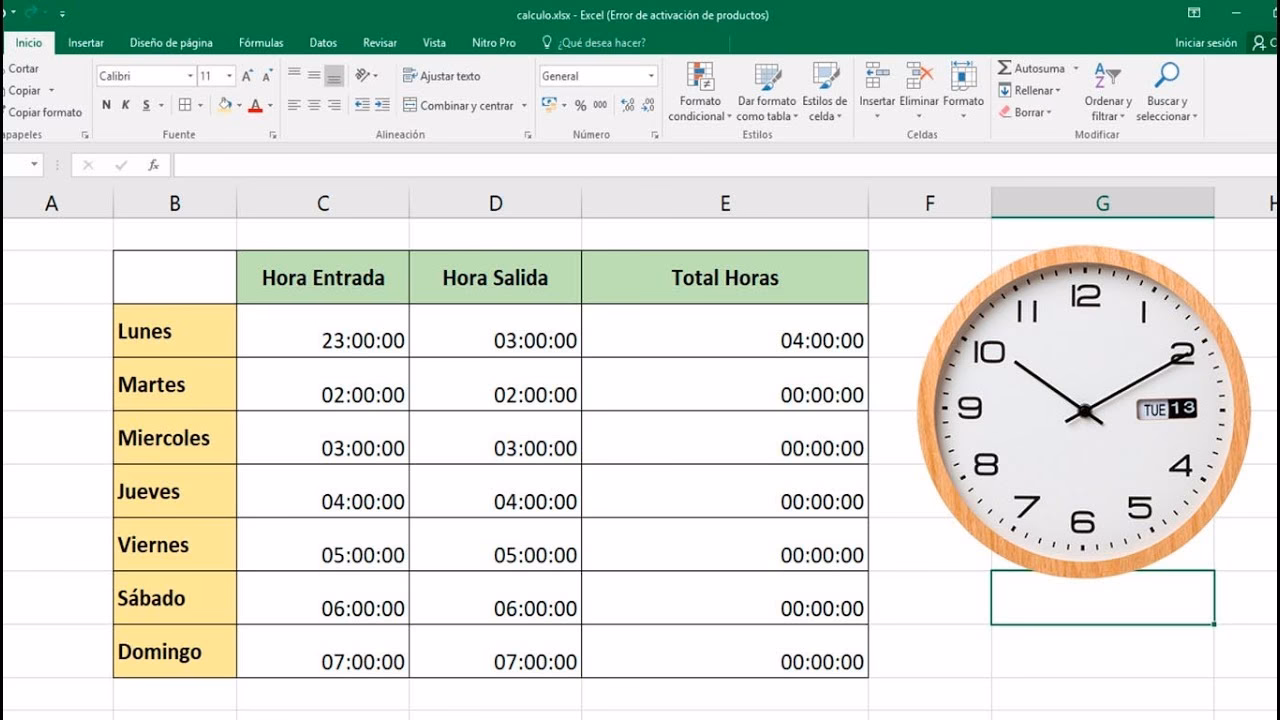Toggle bold formatting with the N icon
The height and width of the screenshot is (720, 1280).
tap(108, 103)
